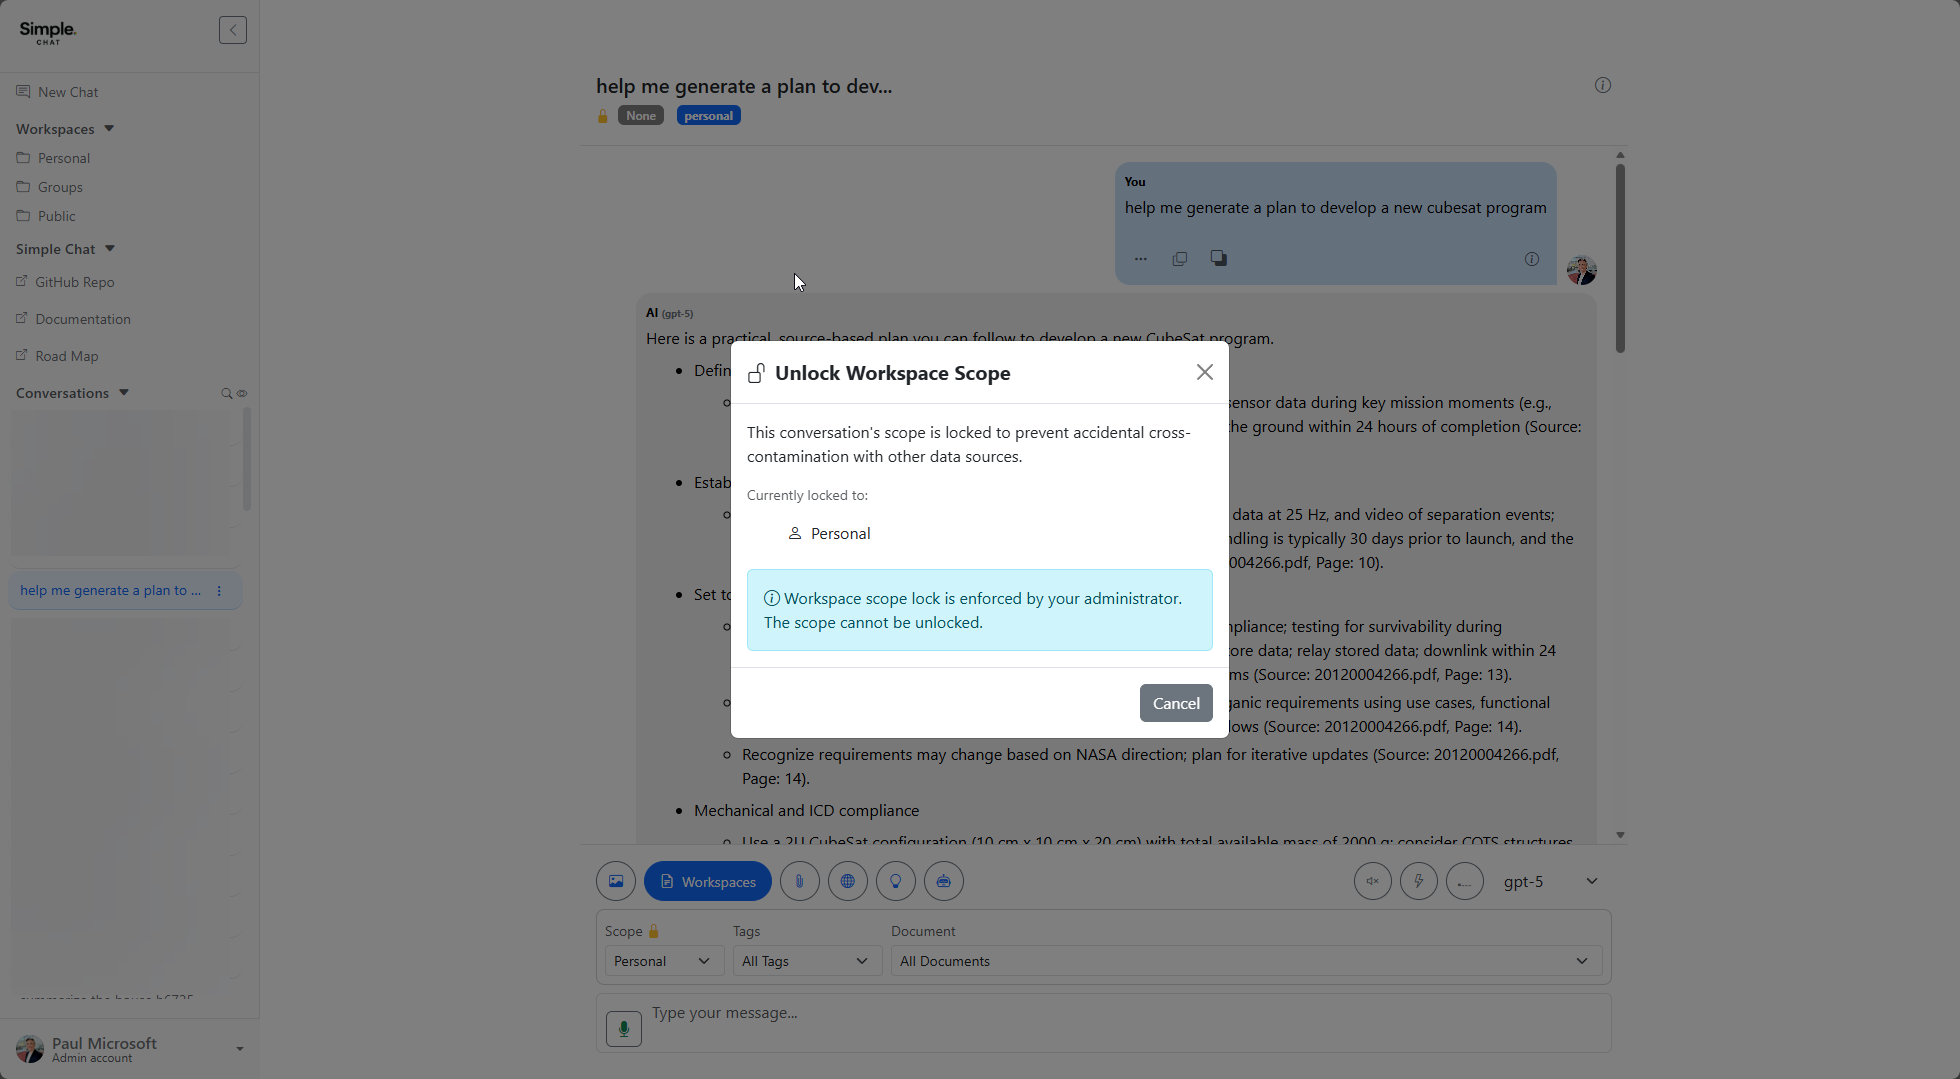Screen dimensions: 1960x1079
Task: Expand the Workspaces section chevron
Action: click(108, 128)
